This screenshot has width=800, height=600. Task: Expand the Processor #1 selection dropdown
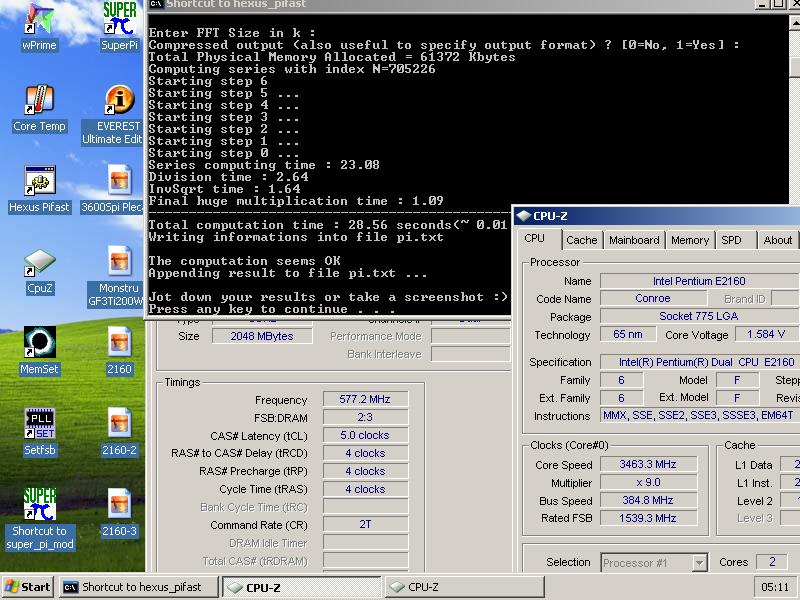coord(699,563)
